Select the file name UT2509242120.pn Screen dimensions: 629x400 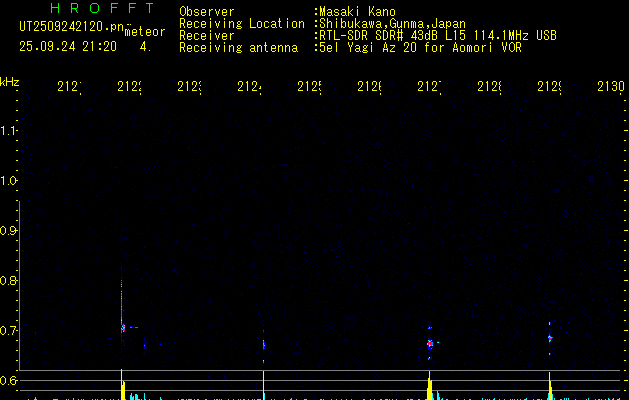pos(72,27)
